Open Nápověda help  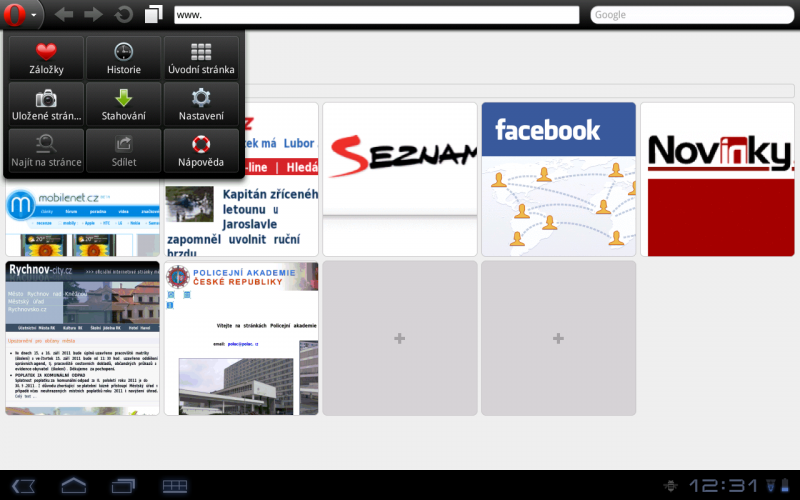click(201, 150)
